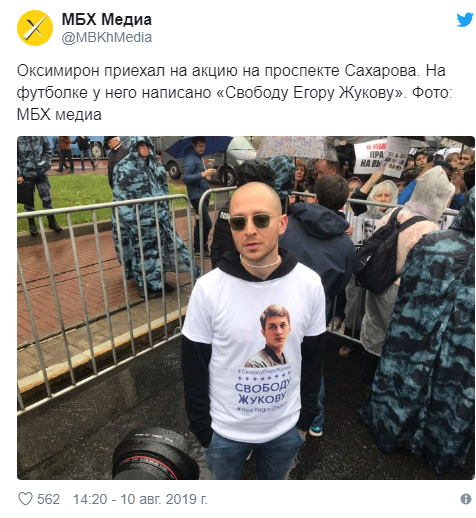This screenshot has height=518, width=476.
Task: Click the camera lens in the photo
Action: click(155, 454)
